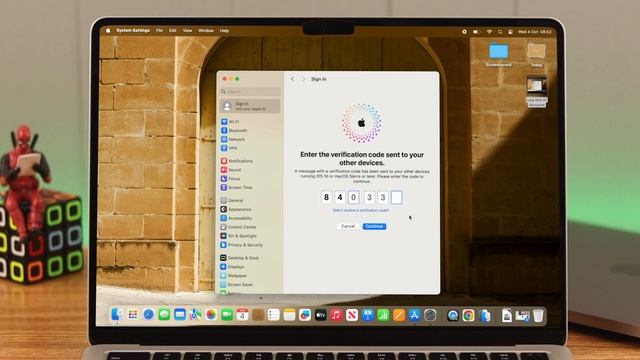Open Calendar from the Dock

point(242,314)
